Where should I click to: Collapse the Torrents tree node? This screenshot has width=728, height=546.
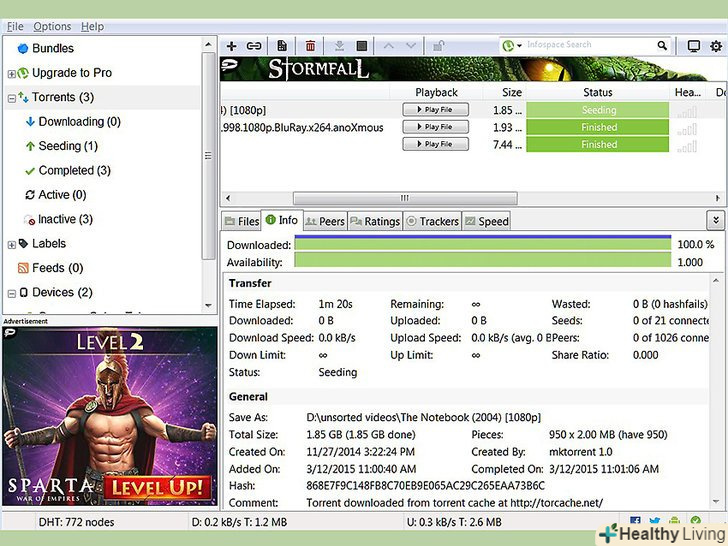(x=12, y=98)
